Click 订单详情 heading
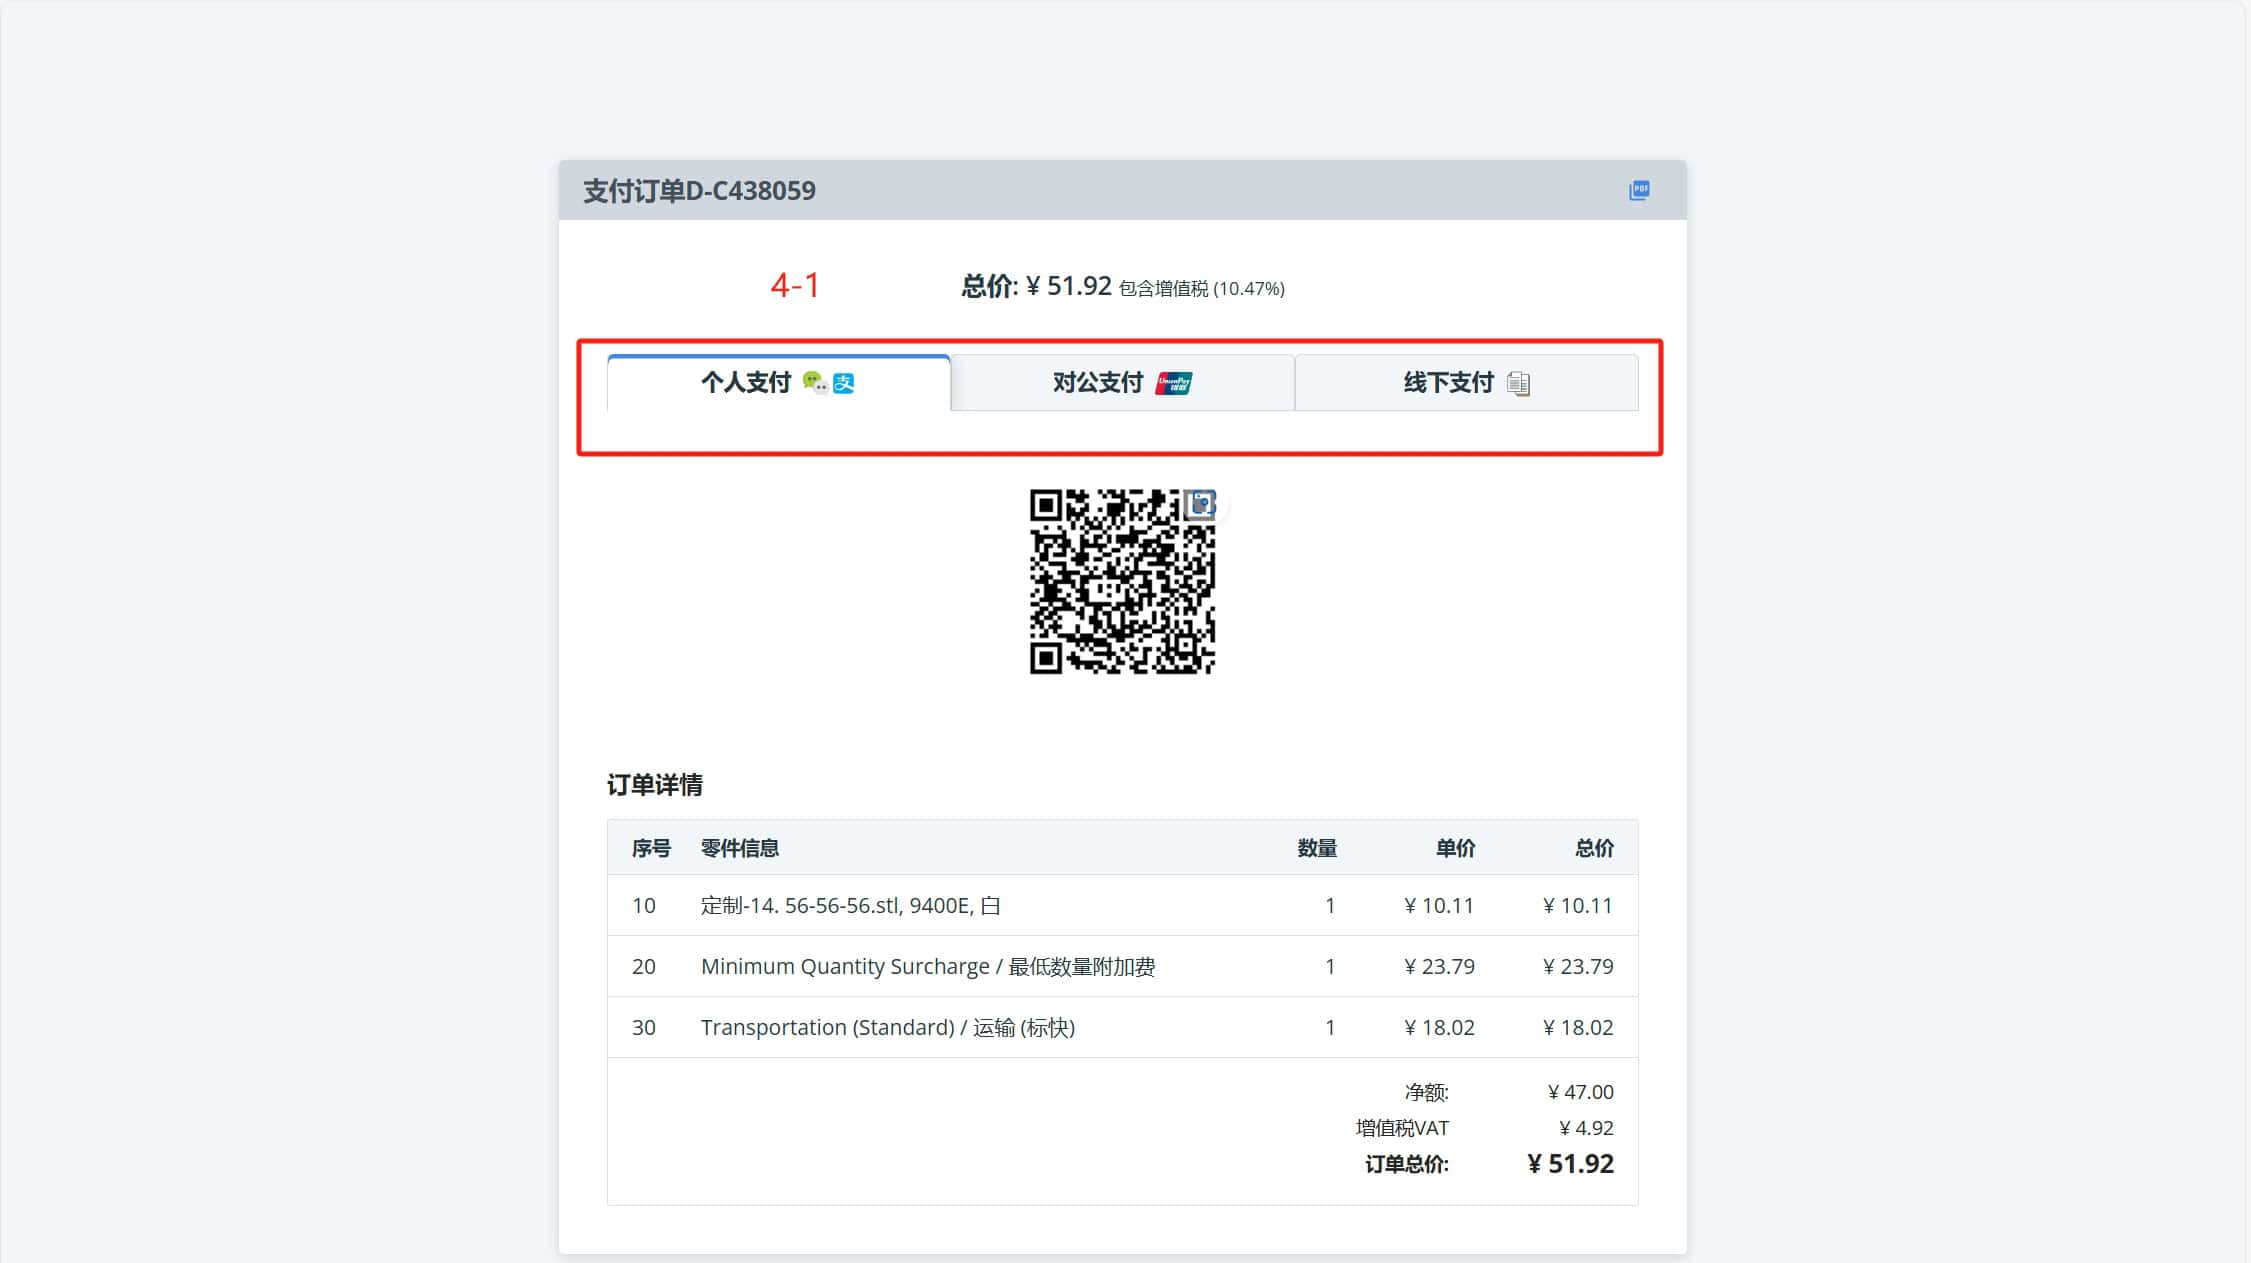The width and height of the screenshot is (2251, 1263). point(654,785)
